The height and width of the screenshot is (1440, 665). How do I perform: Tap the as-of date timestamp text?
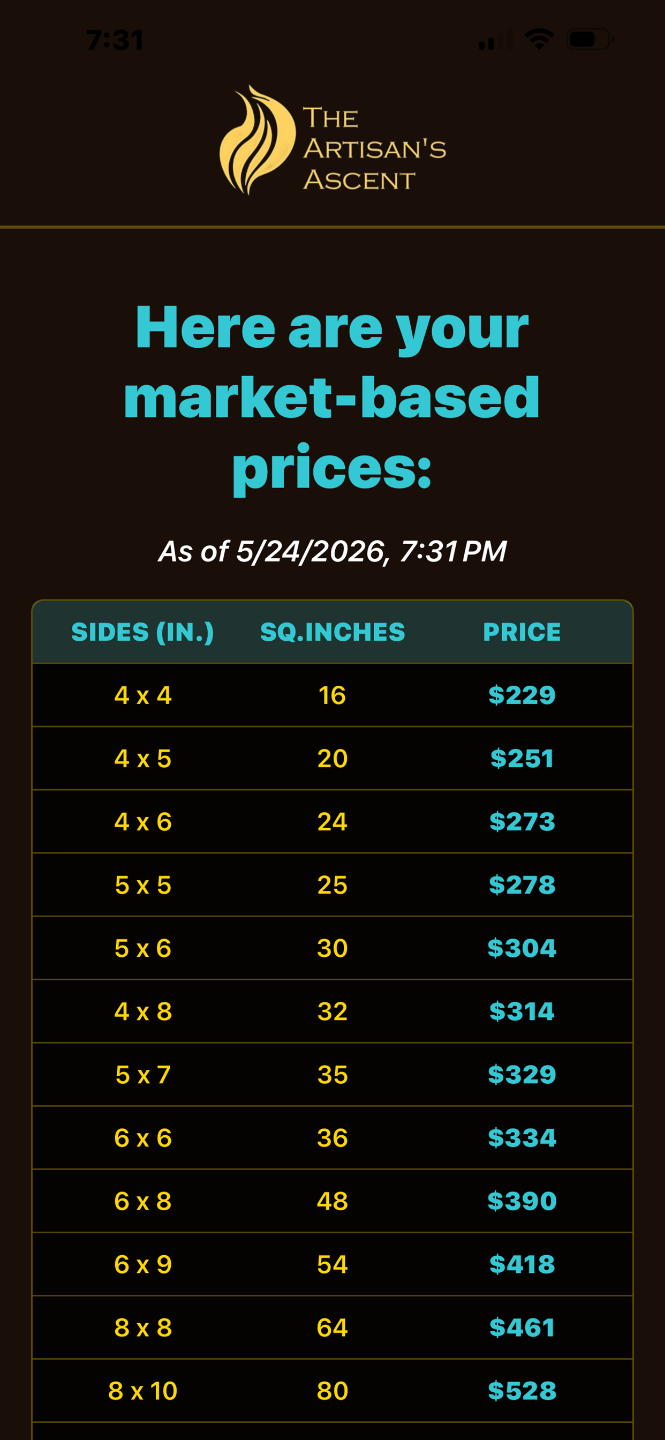click(x=333, y=551)
